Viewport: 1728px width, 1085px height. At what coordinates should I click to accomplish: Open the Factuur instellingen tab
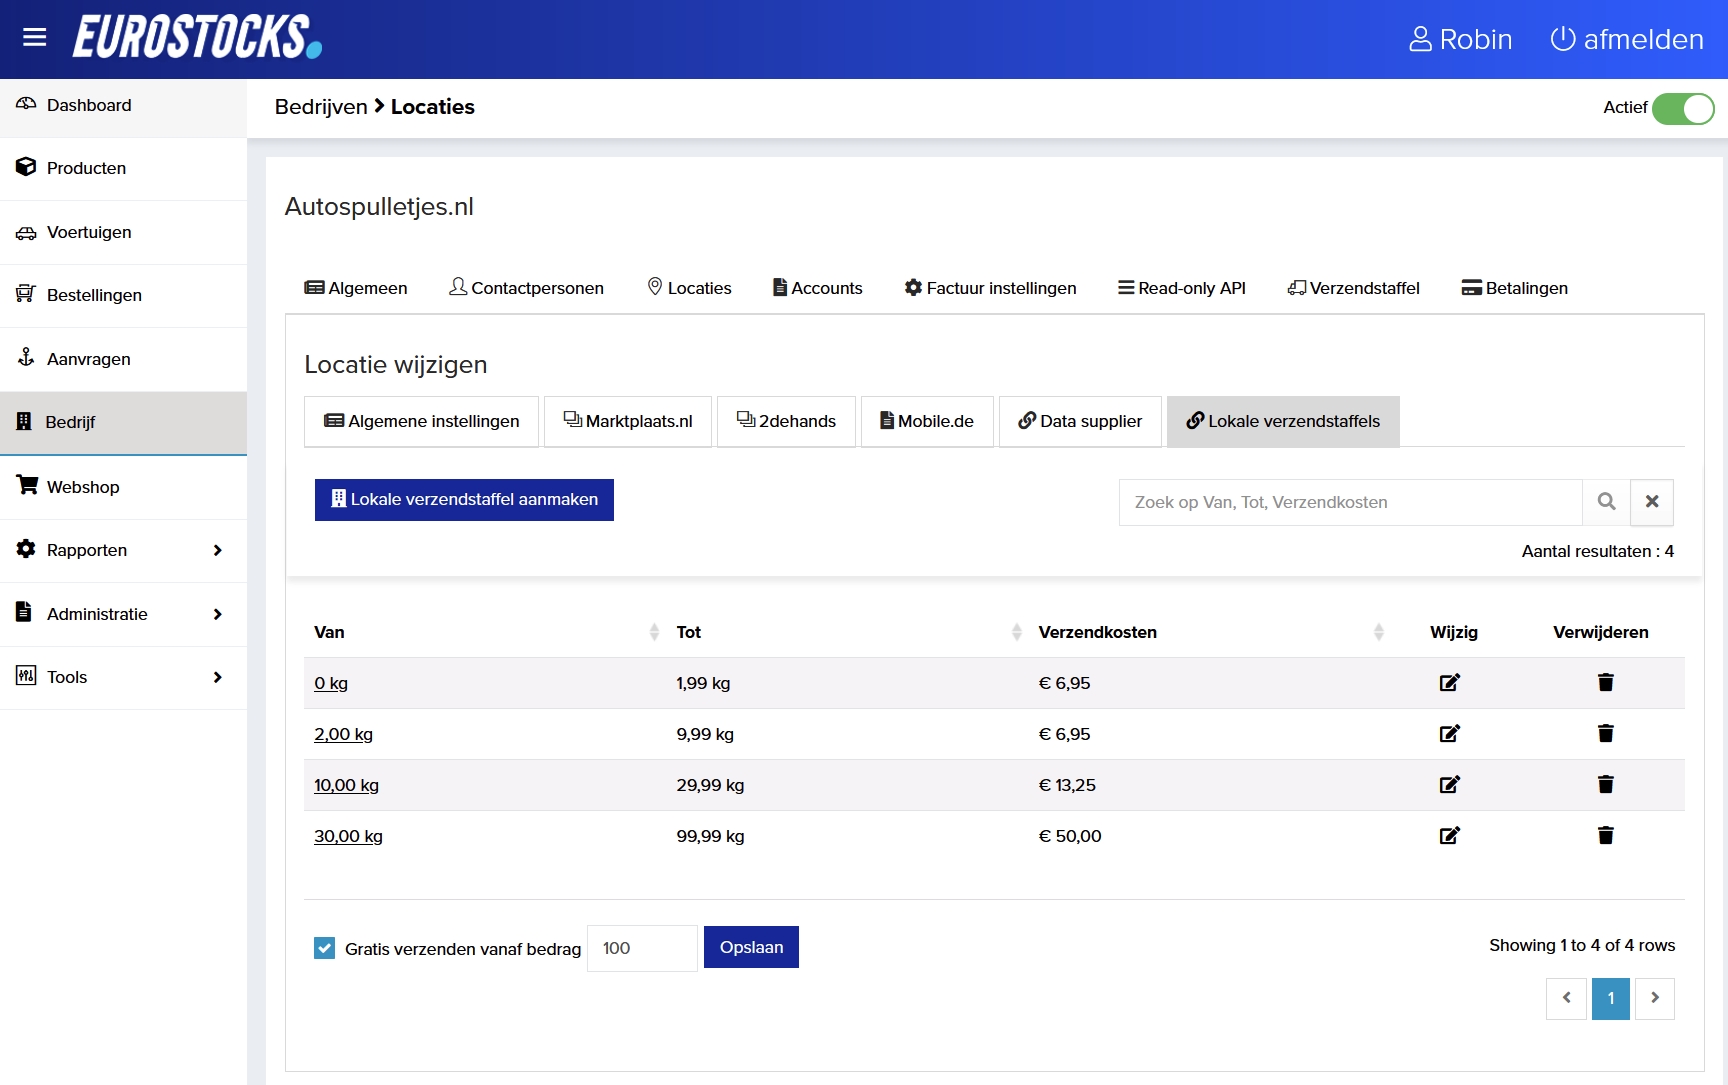click(990, 288)
